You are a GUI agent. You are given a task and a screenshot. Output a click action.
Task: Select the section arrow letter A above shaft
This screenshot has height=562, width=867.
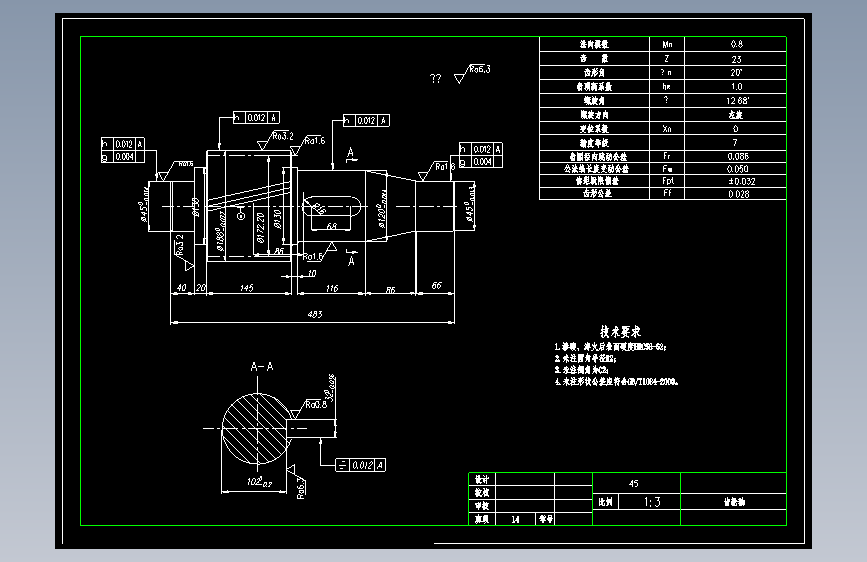pos(350,152)
